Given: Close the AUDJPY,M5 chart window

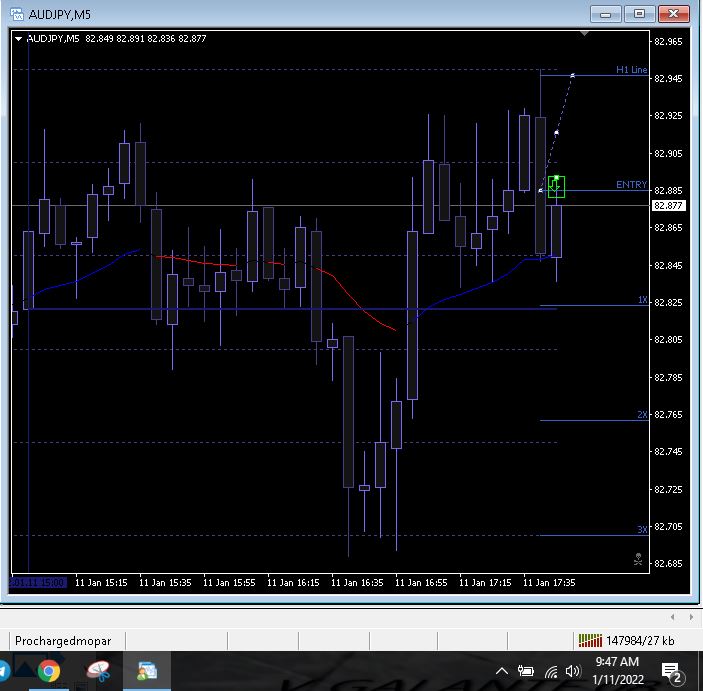Looking at the screenshot, I should point(673,14).
